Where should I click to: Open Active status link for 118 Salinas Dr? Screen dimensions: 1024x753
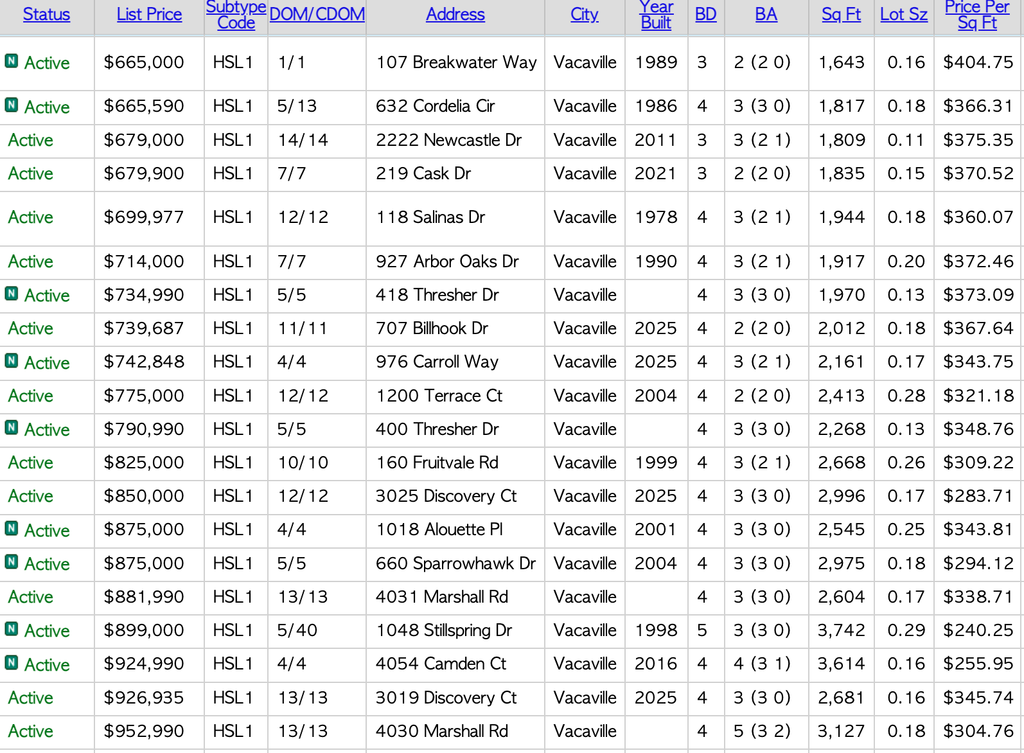pyautogui.click(x=31, y=218)
